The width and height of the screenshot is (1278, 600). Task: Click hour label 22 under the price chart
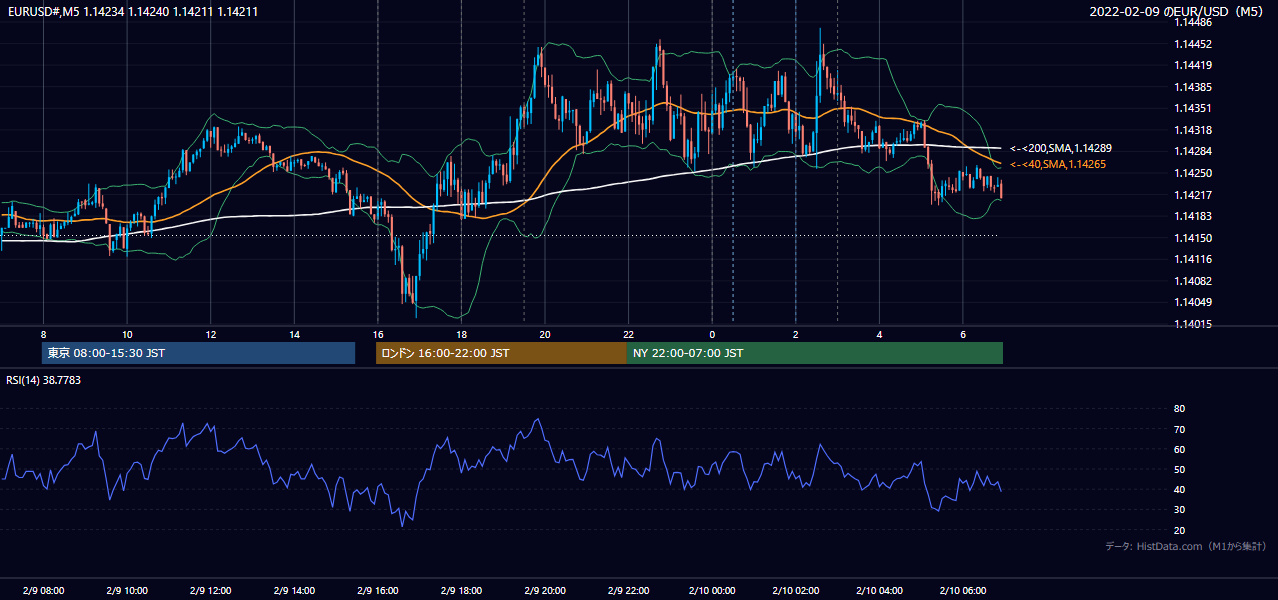[628, 334]
